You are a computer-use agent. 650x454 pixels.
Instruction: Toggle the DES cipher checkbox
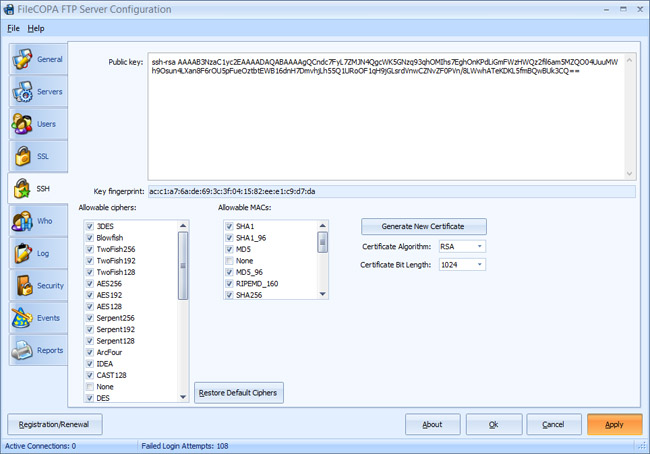point(90,398)
